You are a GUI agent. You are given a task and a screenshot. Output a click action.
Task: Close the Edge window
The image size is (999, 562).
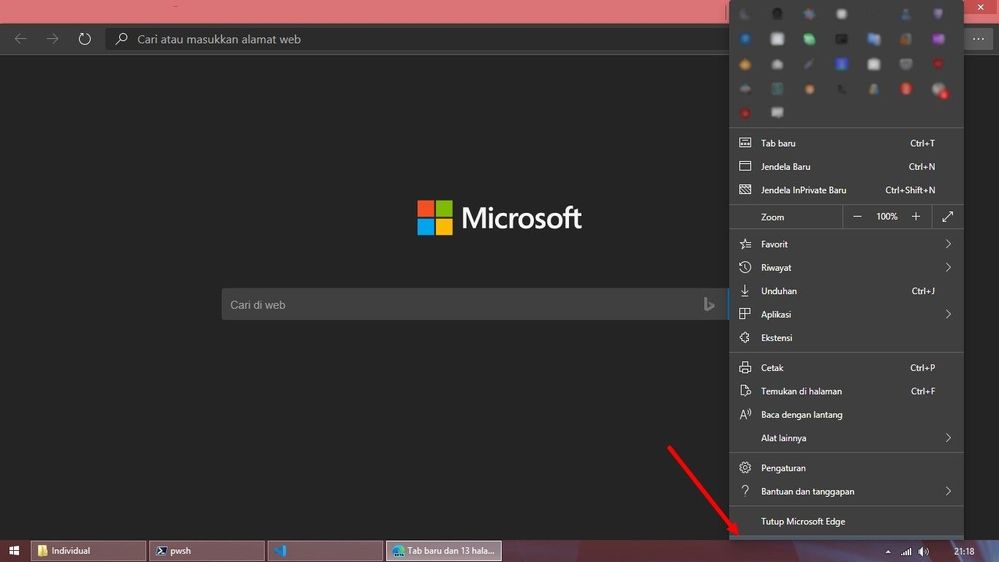(981, 7)
